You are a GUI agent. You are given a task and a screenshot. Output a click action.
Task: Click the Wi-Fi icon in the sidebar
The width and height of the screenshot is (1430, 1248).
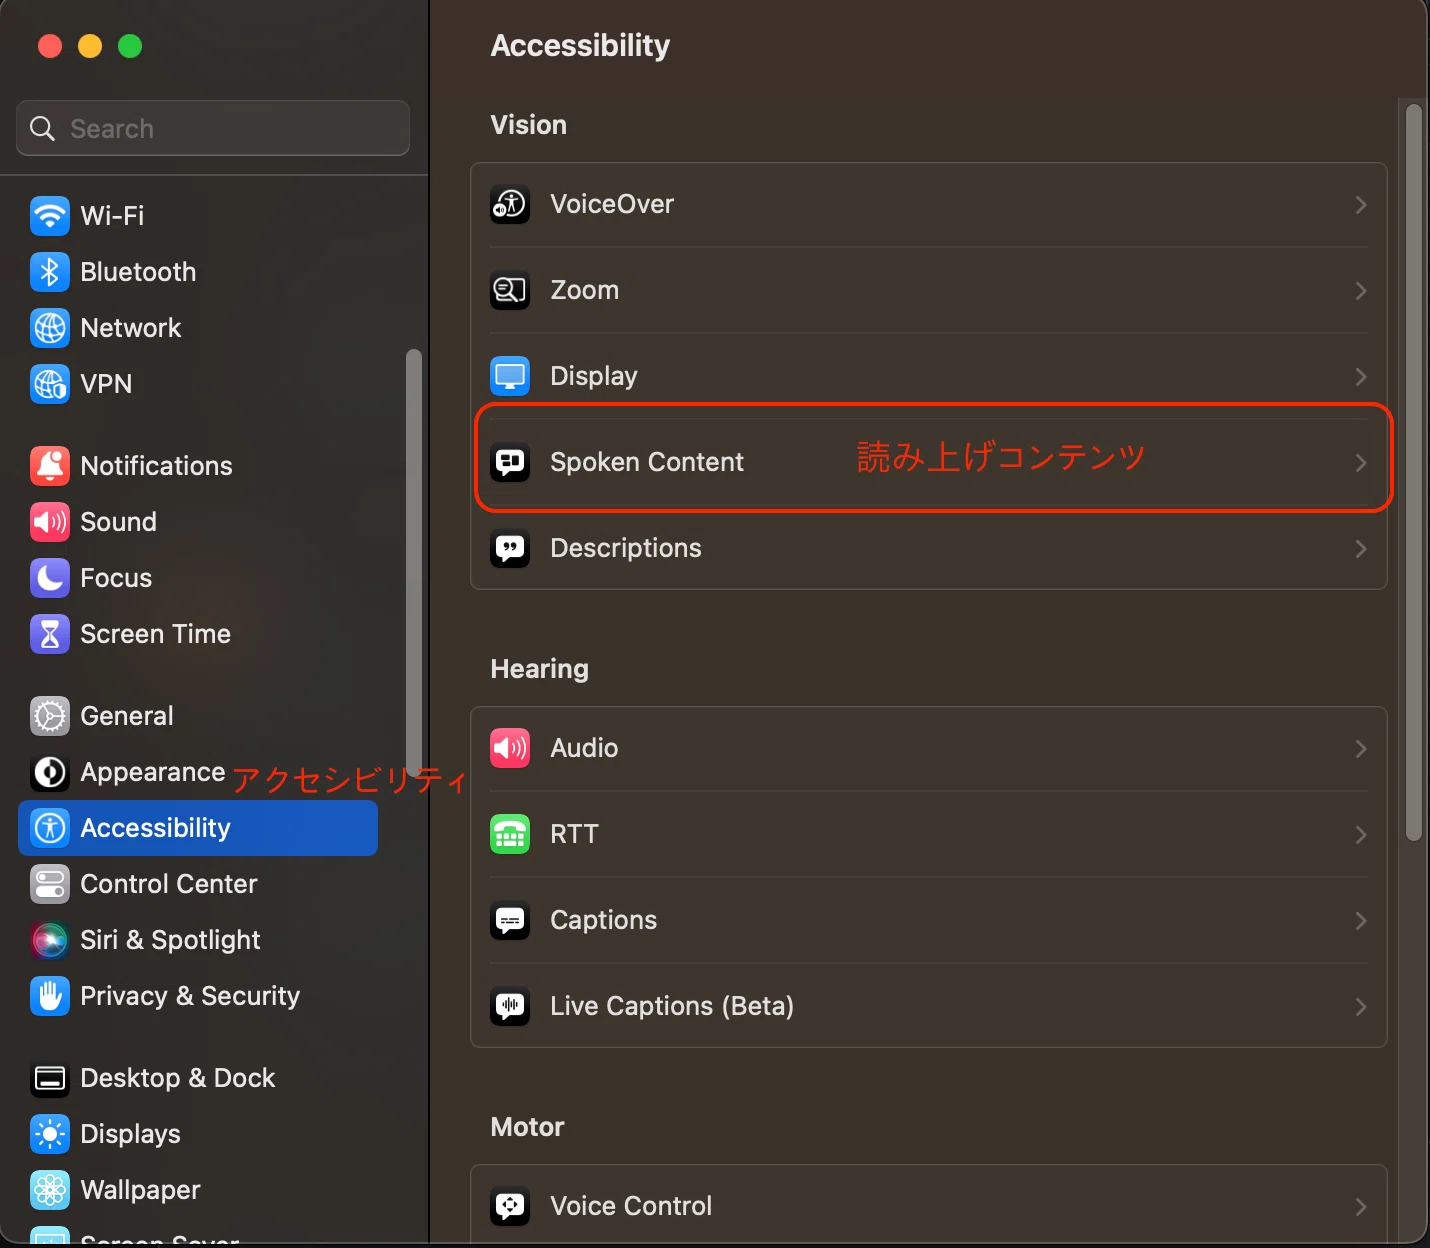pyautogui.click(x=50, y=216)
